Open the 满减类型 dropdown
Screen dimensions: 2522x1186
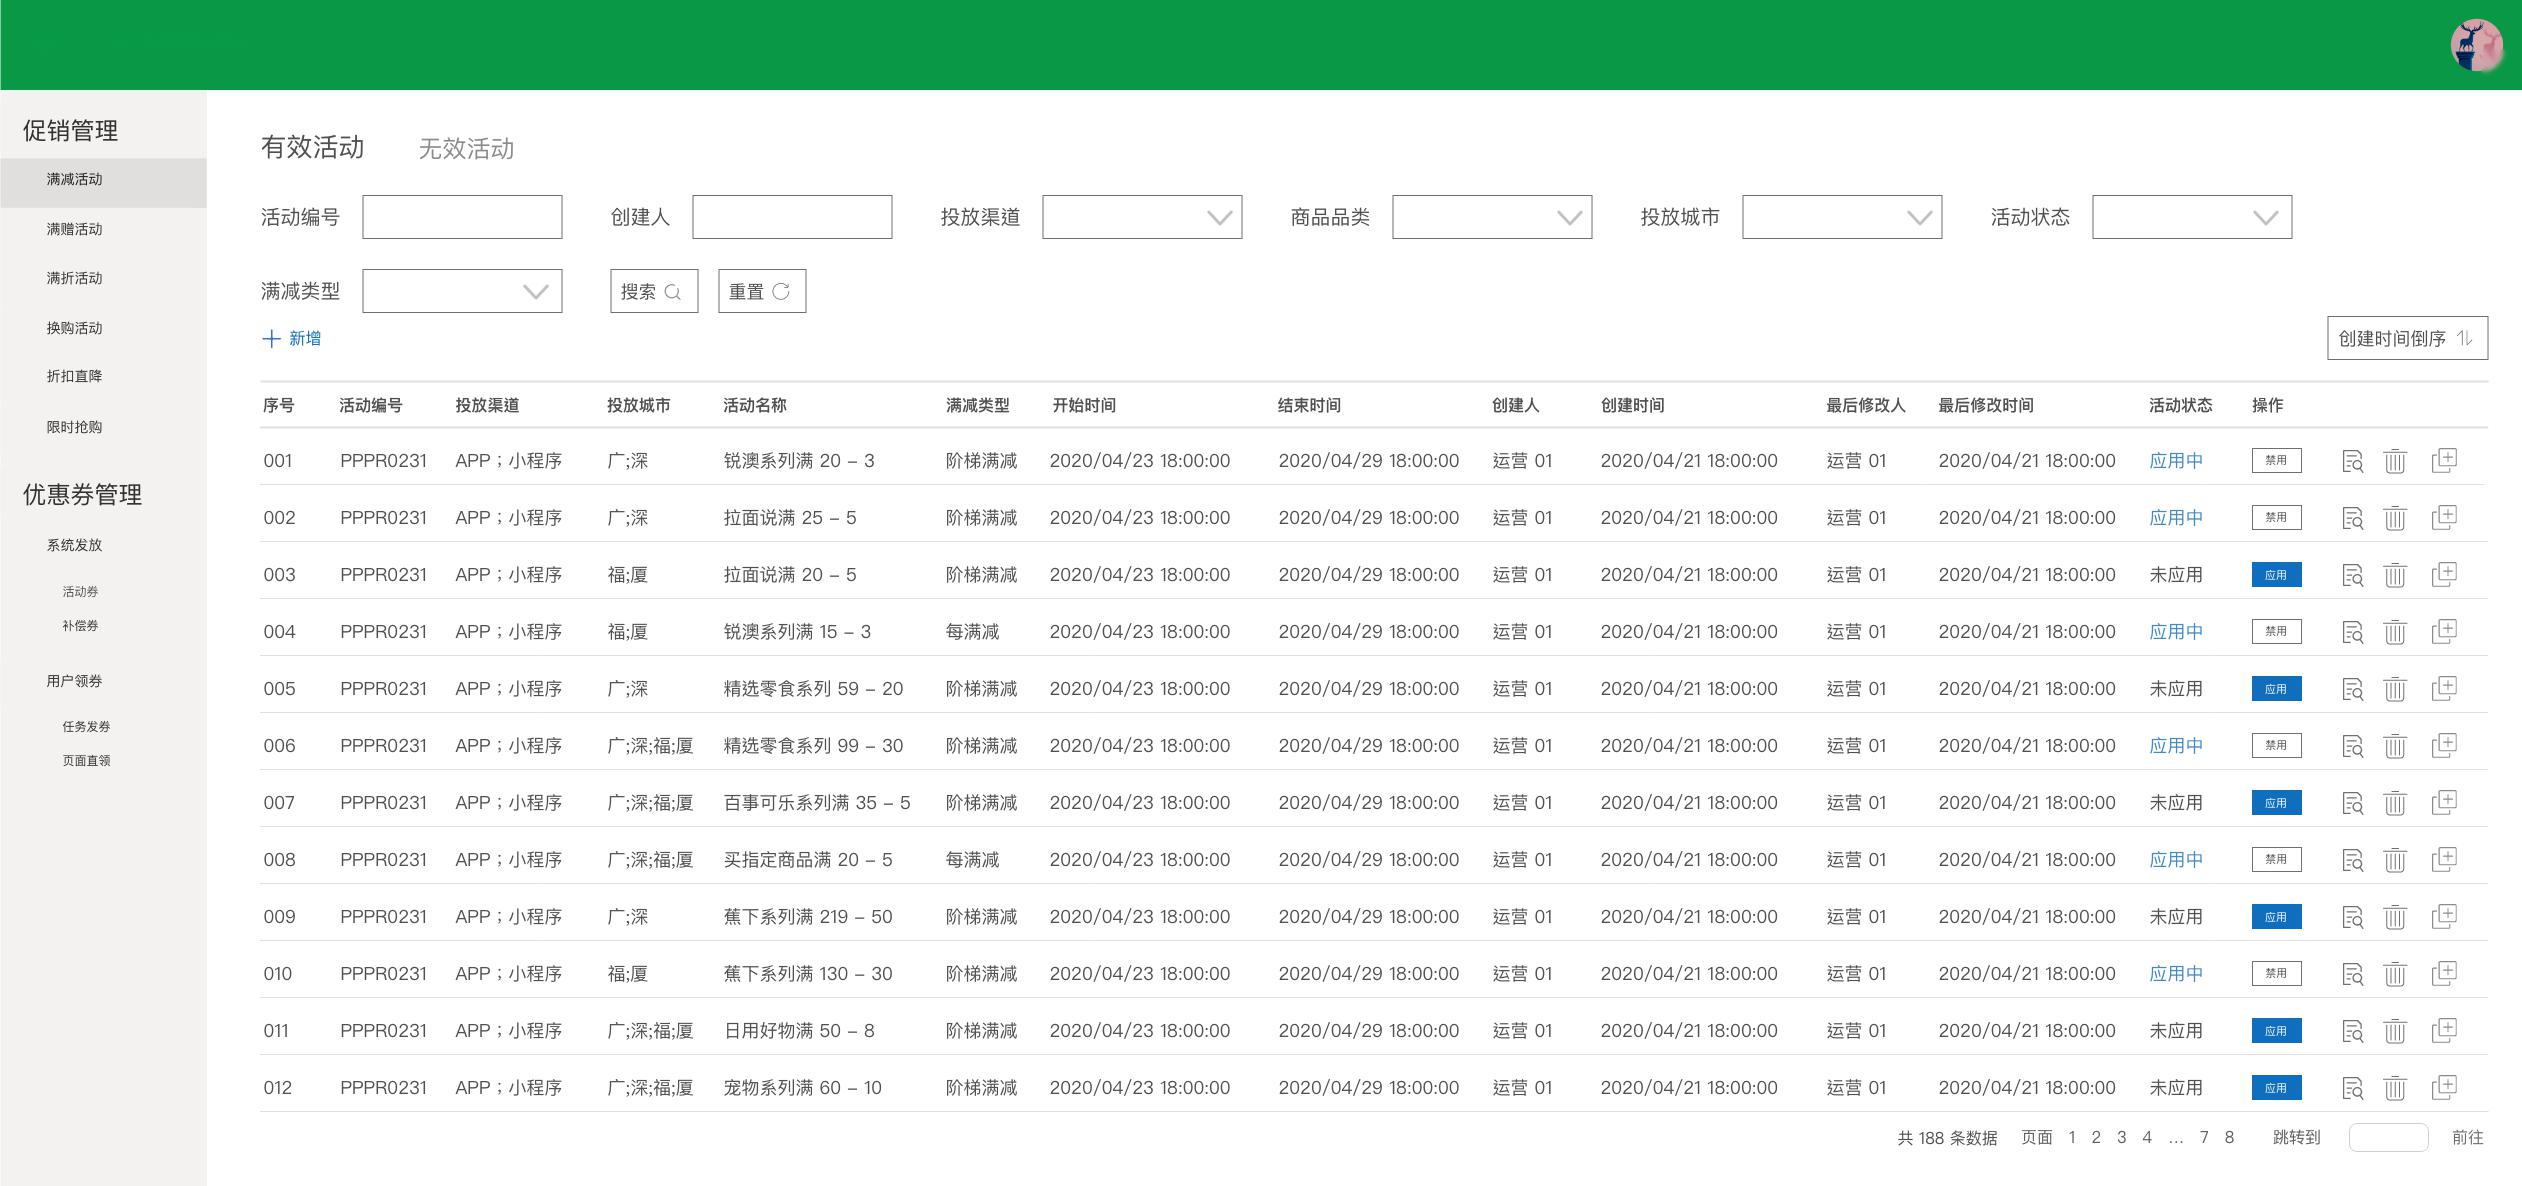click(462, 291)
